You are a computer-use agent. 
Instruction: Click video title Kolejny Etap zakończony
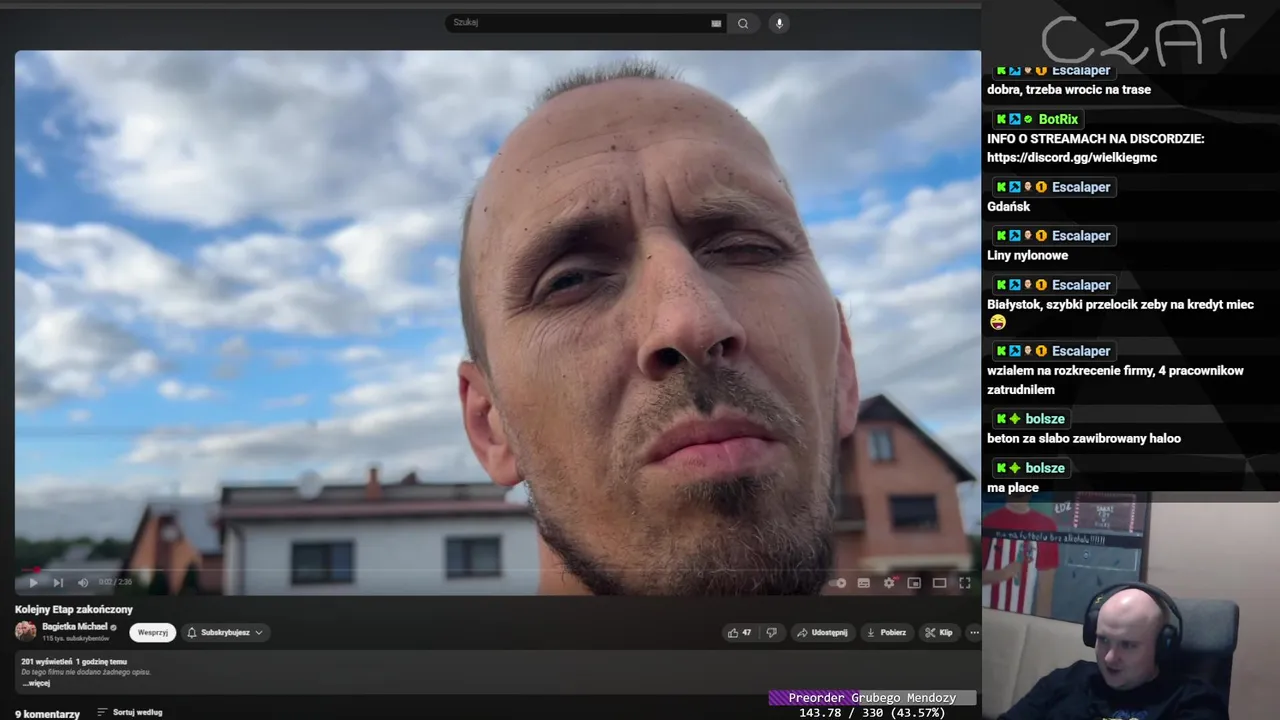tap(74, 609)
